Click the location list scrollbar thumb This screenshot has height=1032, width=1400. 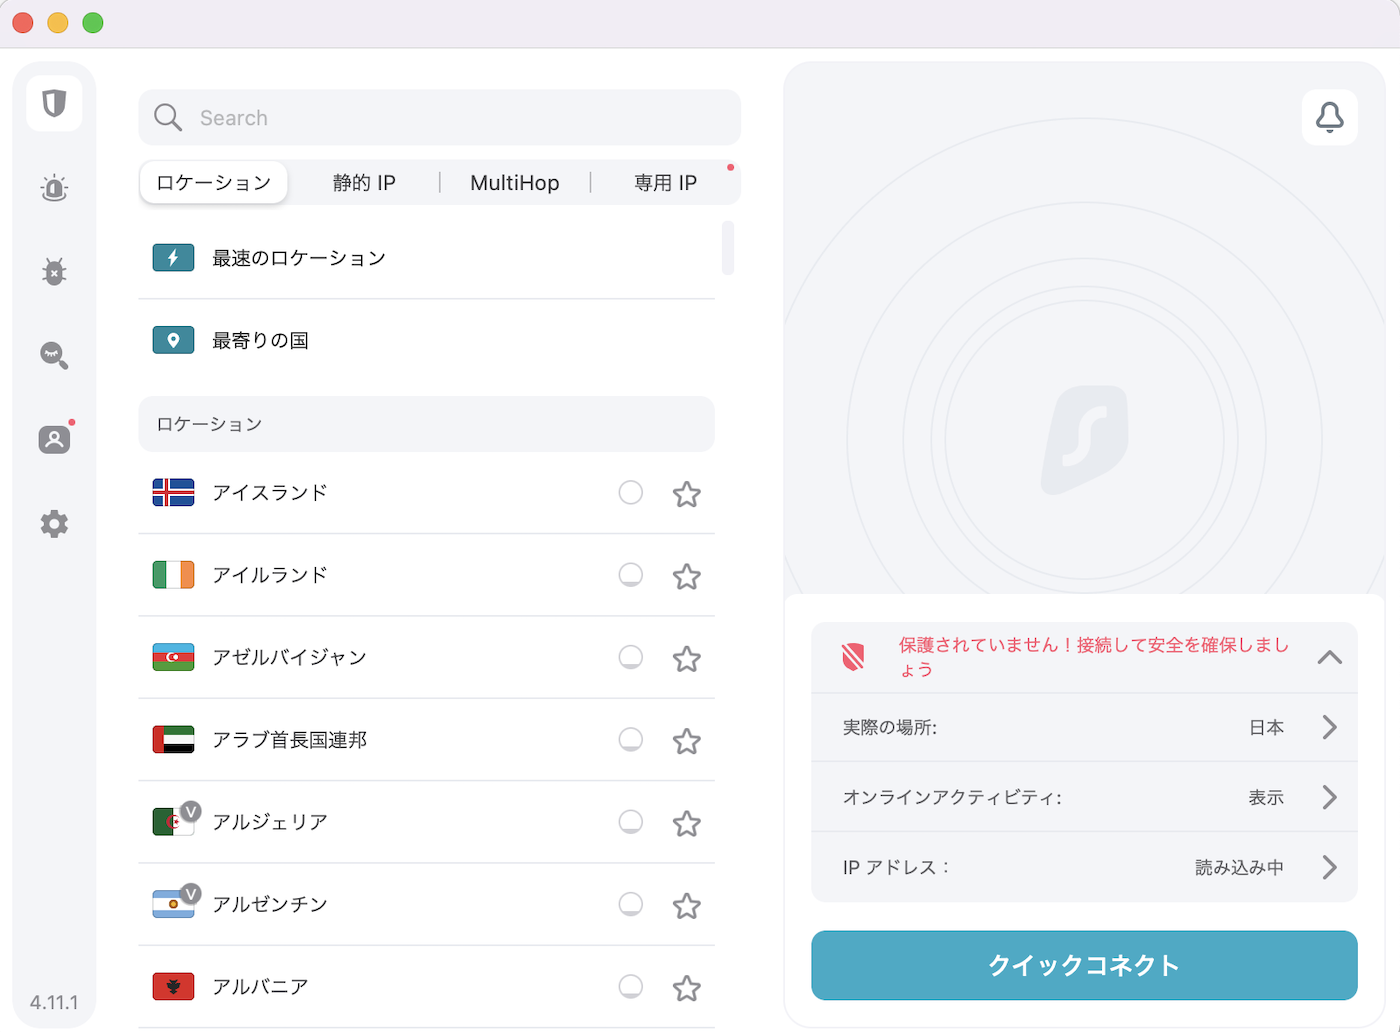pos(728,247)
